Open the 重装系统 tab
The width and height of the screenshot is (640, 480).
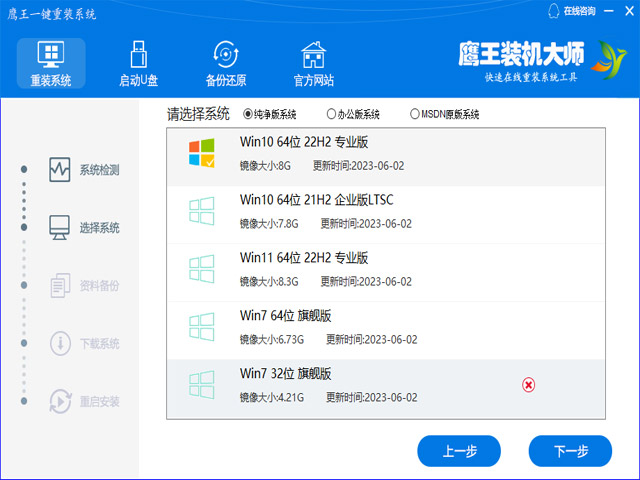pos(51,63)
